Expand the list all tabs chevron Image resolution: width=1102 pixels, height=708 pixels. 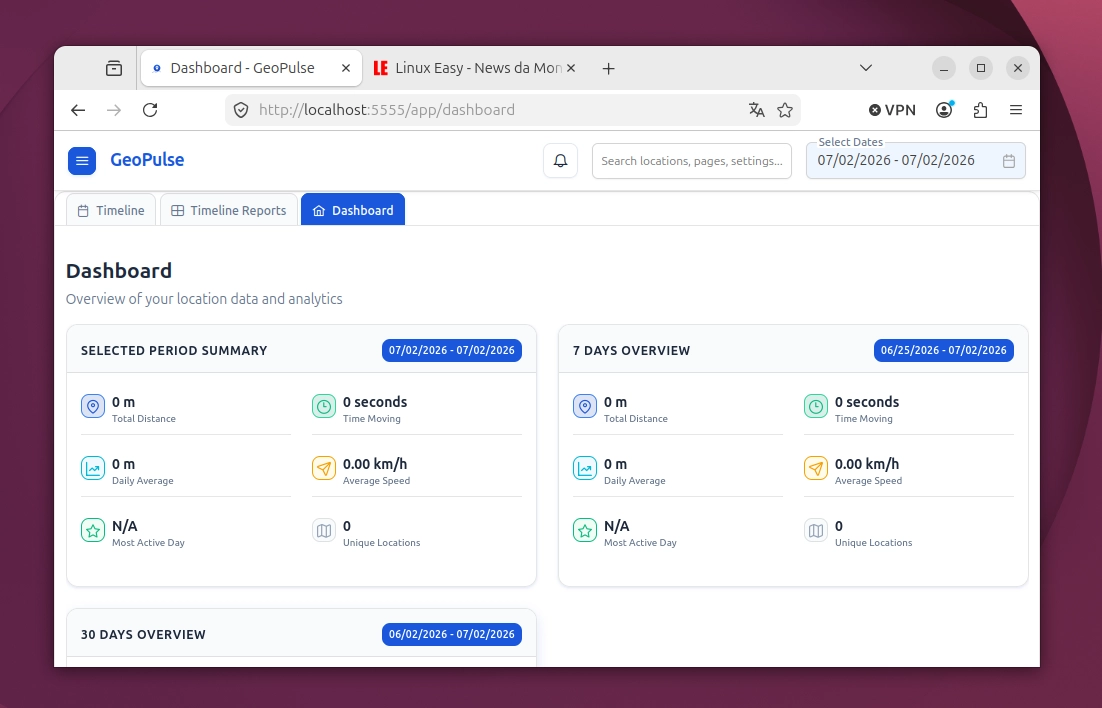pos(866,68)
